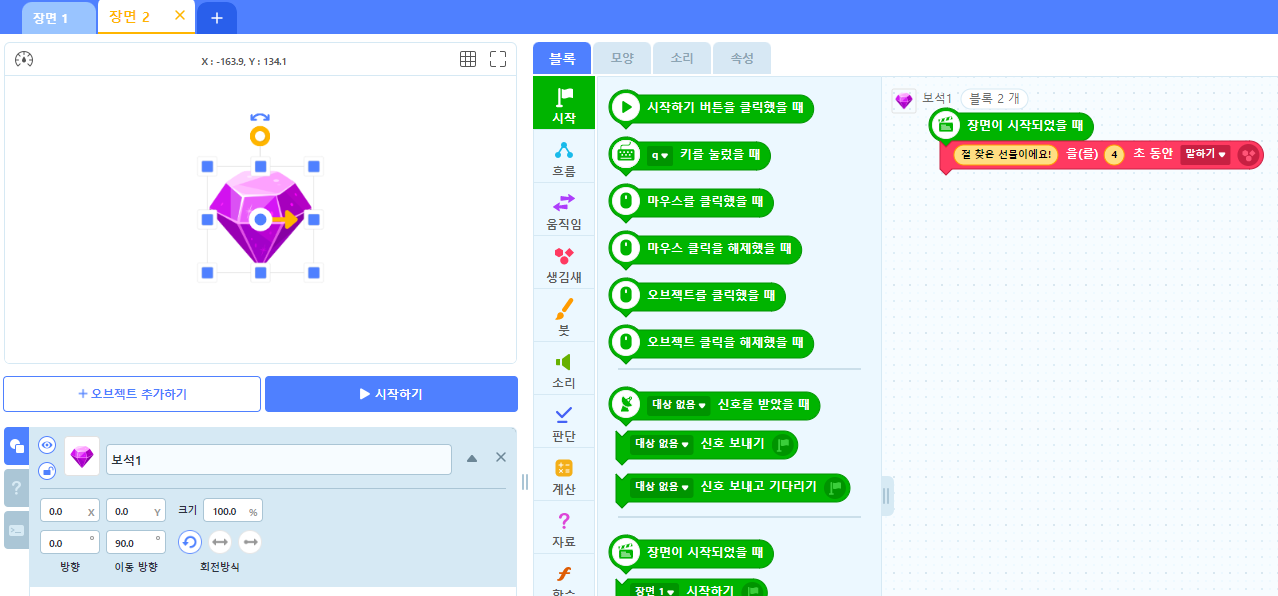Open the 모양 tab

(622, 58)
